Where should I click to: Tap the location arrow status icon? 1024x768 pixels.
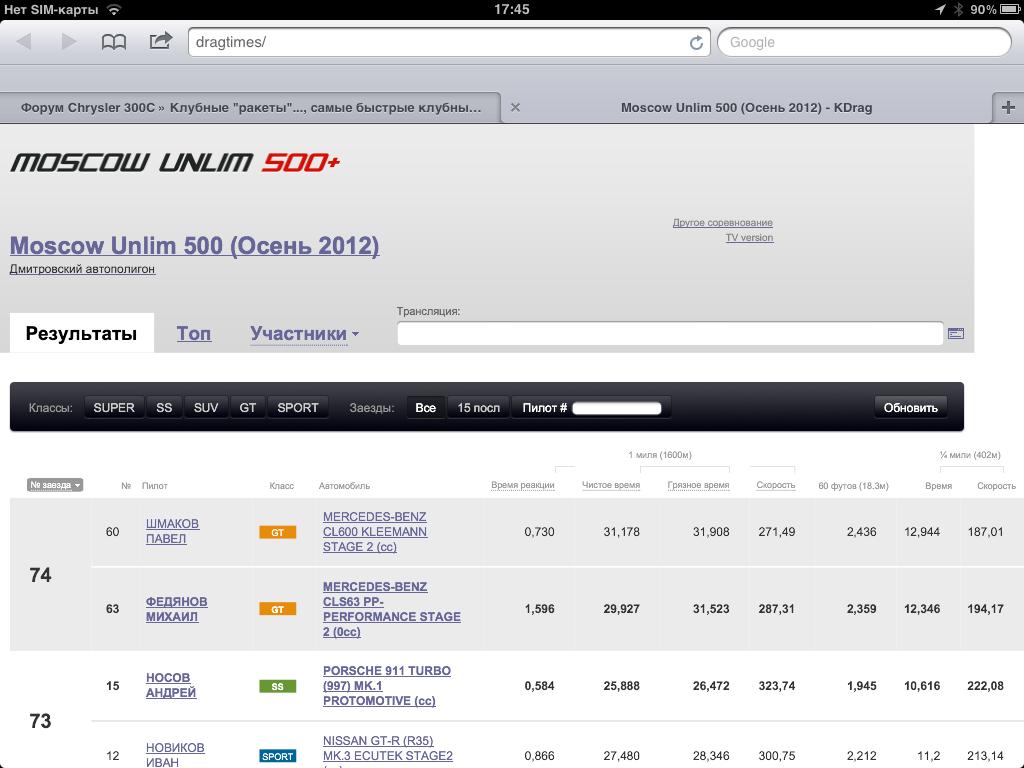pyautogui.click(x=940, y=9)
